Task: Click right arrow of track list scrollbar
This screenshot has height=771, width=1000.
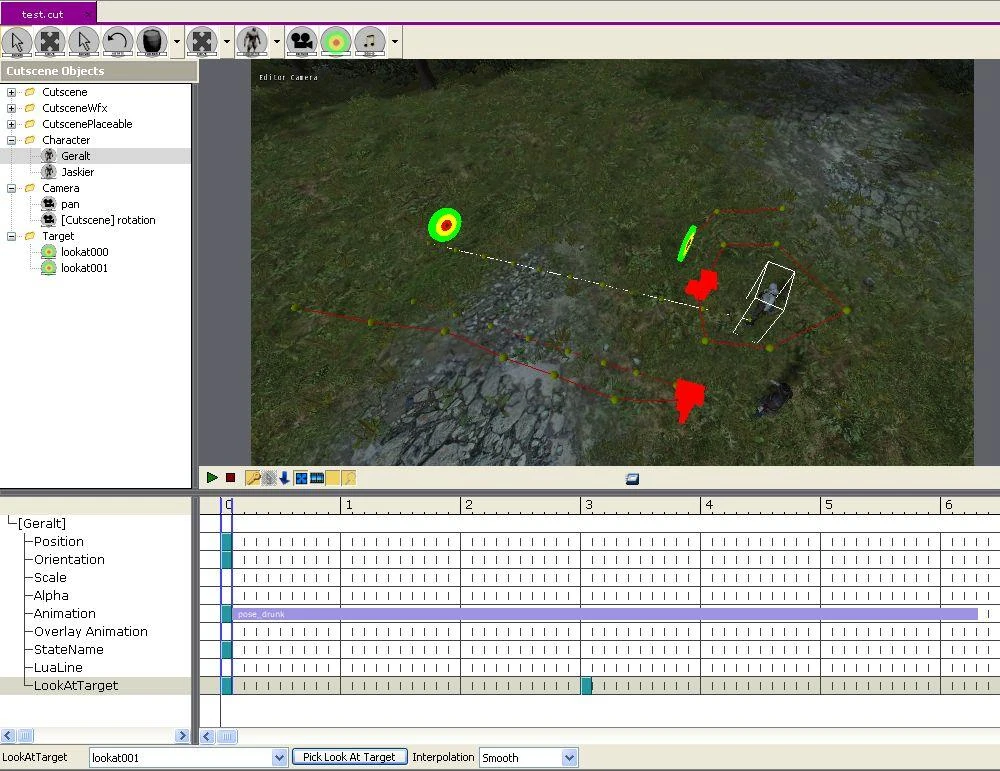Action: [x=182, y=736]
